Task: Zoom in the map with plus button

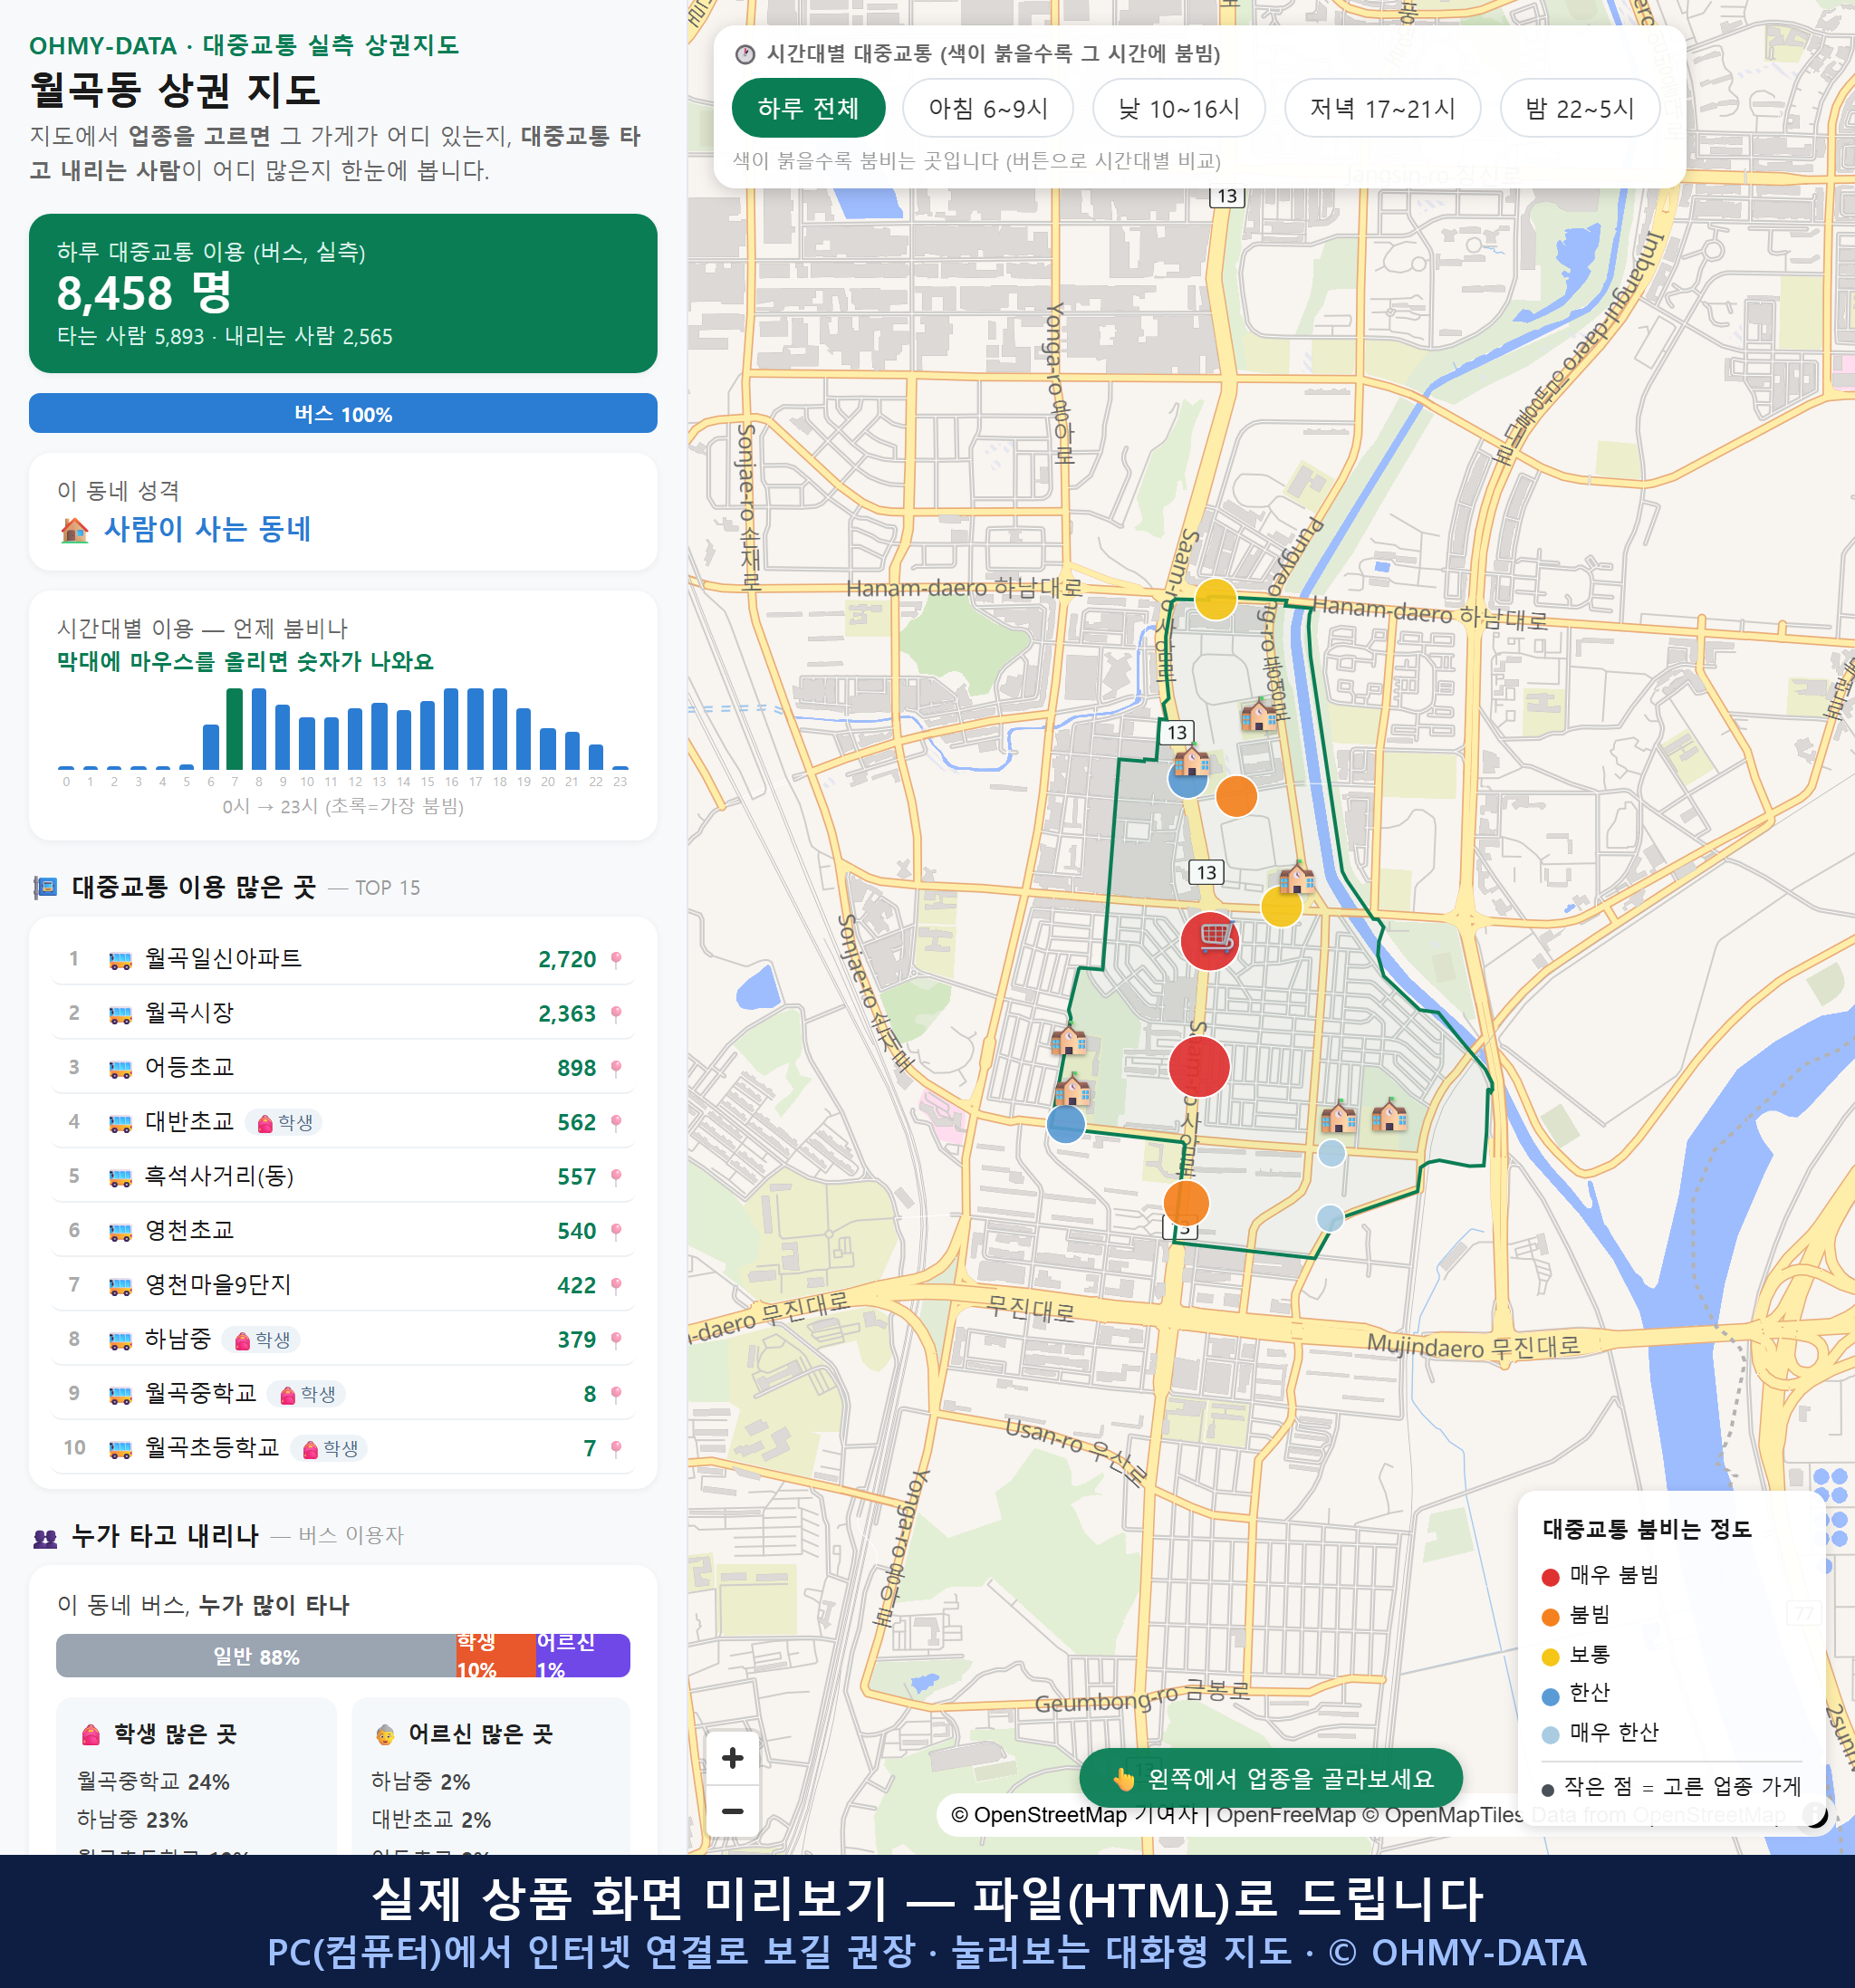Action: 732,1757
